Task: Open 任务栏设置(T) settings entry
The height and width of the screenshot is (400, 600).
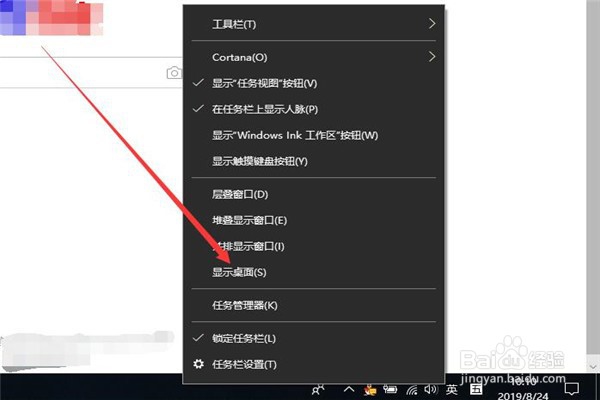Action: [x=313, y=364]
